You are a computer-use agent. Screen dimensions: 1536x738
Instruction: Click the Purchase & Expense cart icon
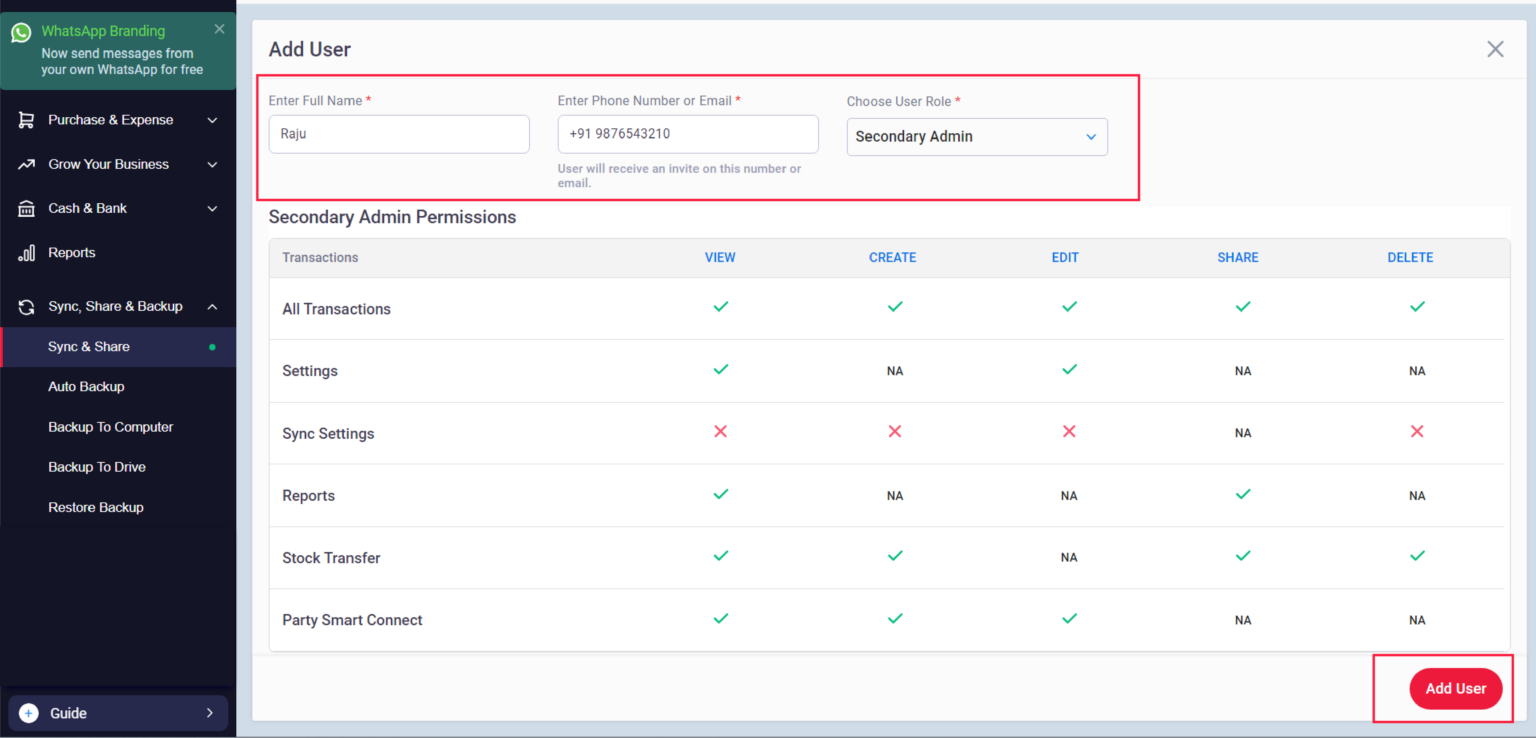pos(26,120)
